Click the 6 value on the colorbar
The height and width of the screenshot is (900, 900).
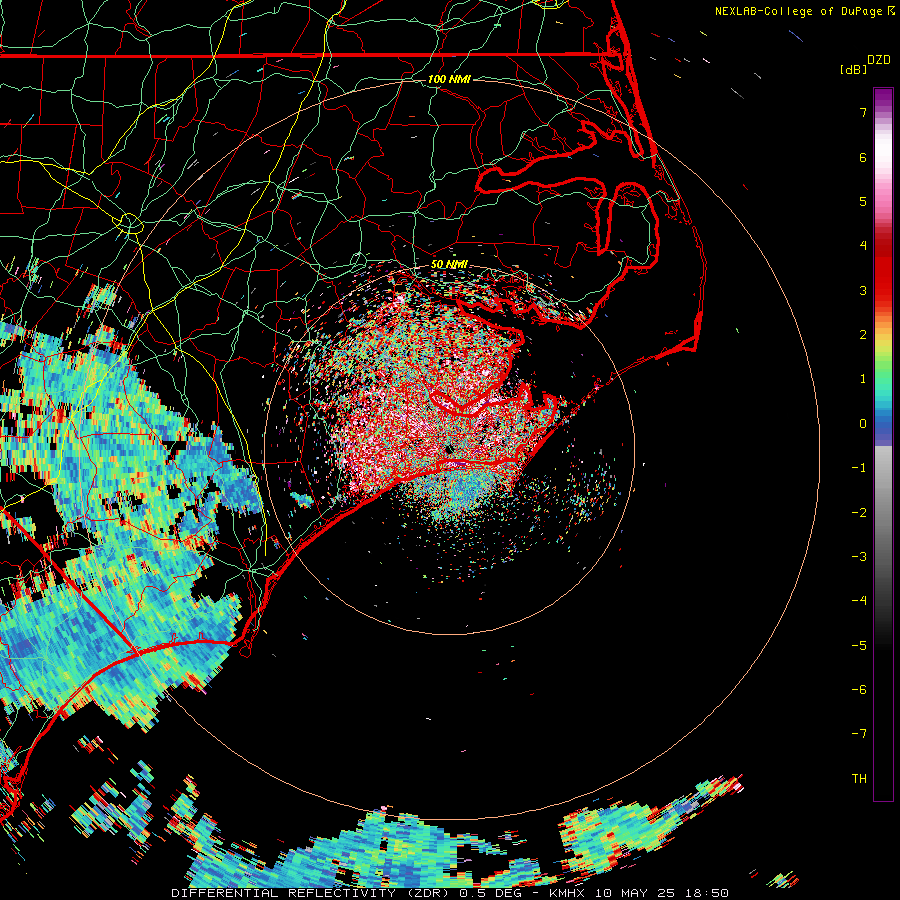863,157
